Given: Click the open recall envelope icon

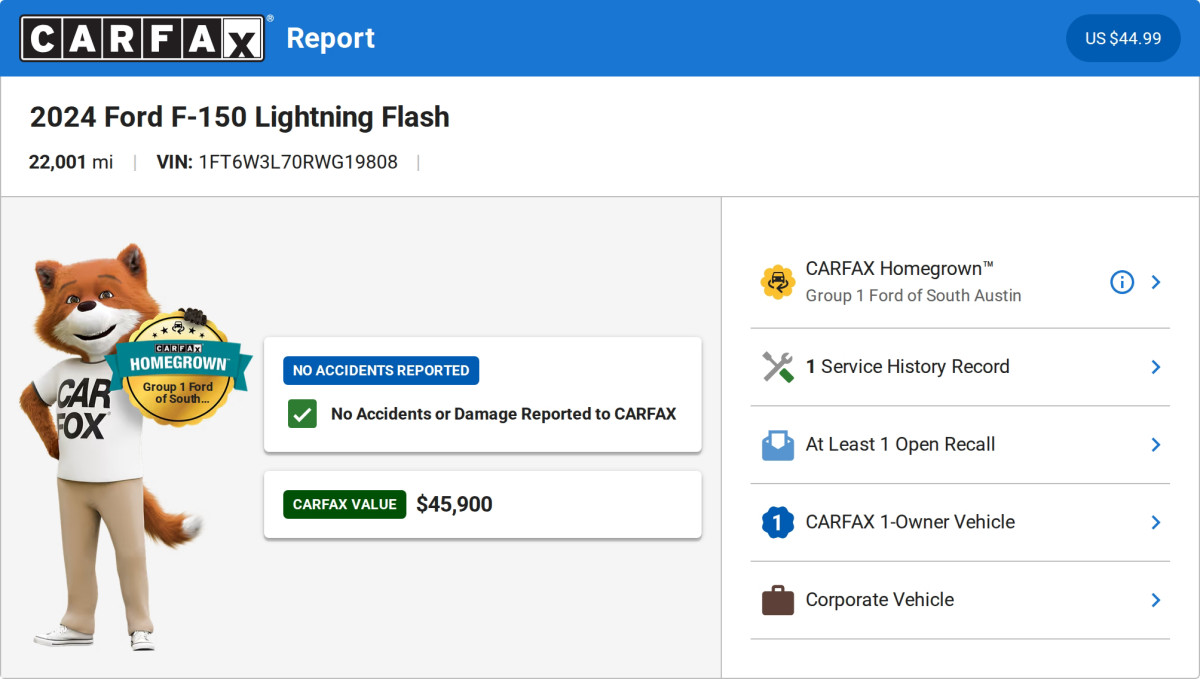Looking at the screenshot, I should (x=777, y=445).
